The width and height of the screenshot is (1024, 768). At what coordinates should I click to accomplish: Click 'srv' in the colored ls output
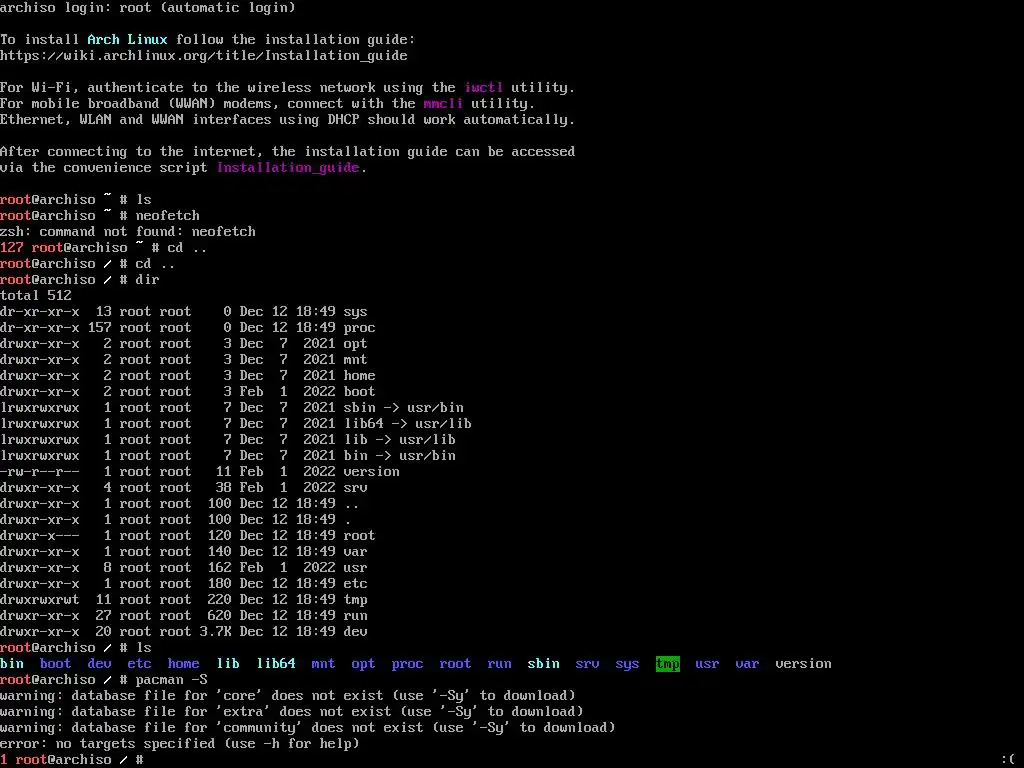[x=587, y=664]
